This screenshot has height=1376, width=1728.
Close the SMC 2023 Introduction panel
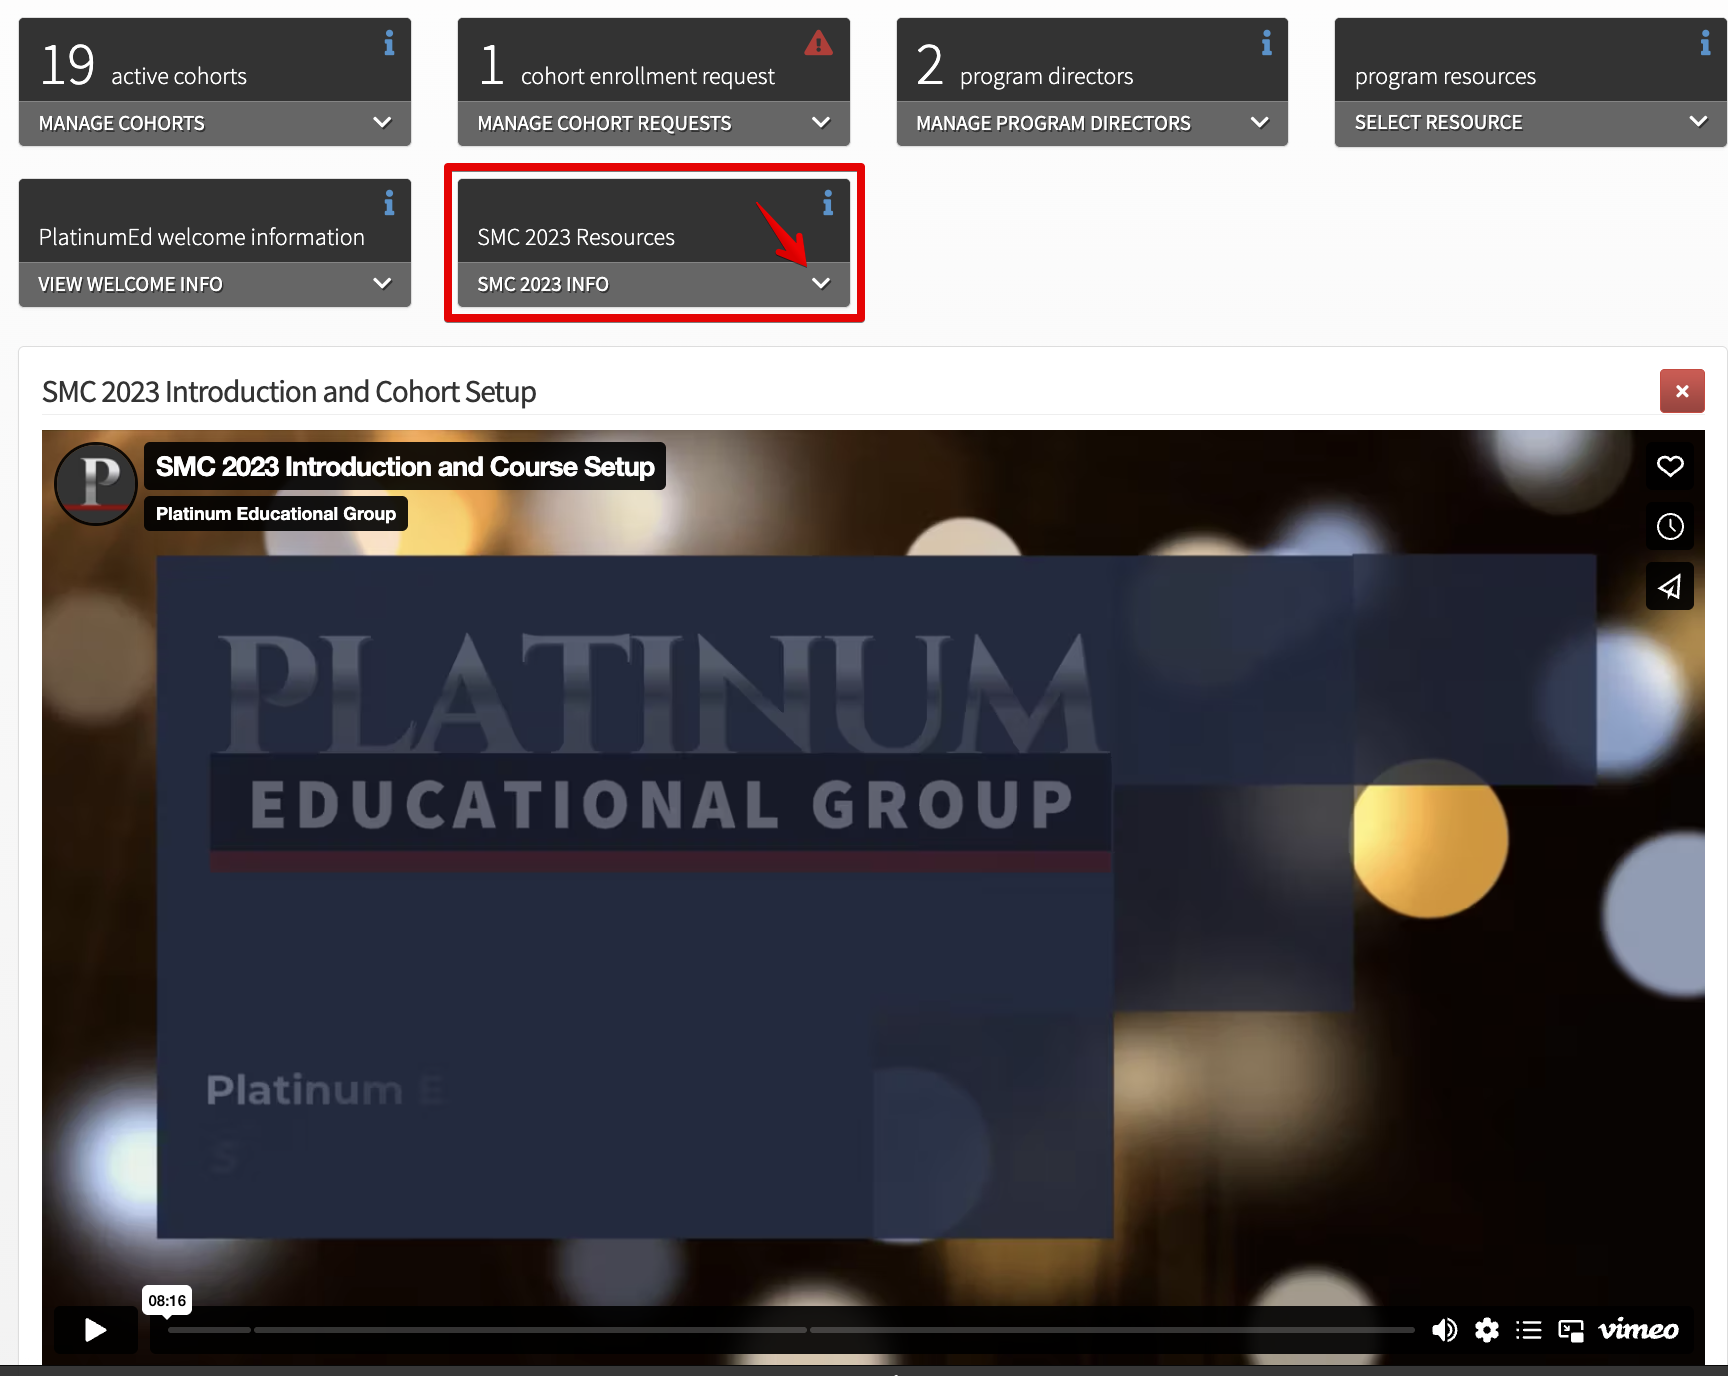coord(1682,391)
